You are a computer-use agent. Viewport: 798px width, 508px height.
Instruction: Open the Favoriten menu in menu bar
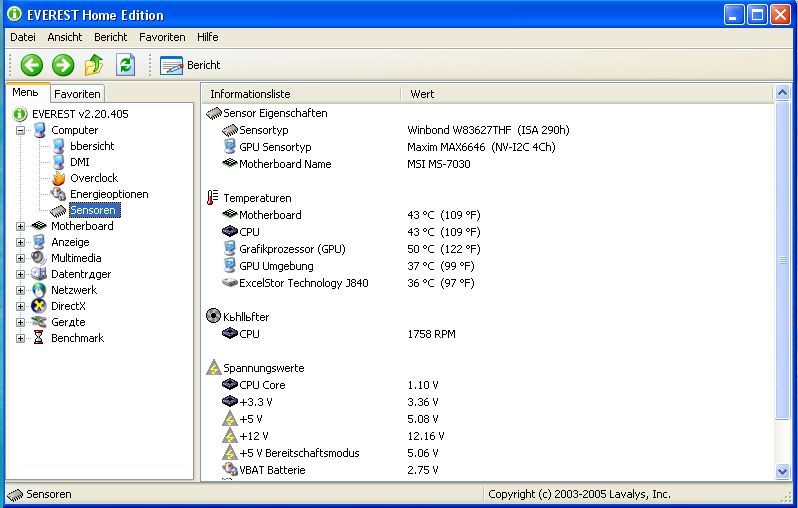click(162, 37)
